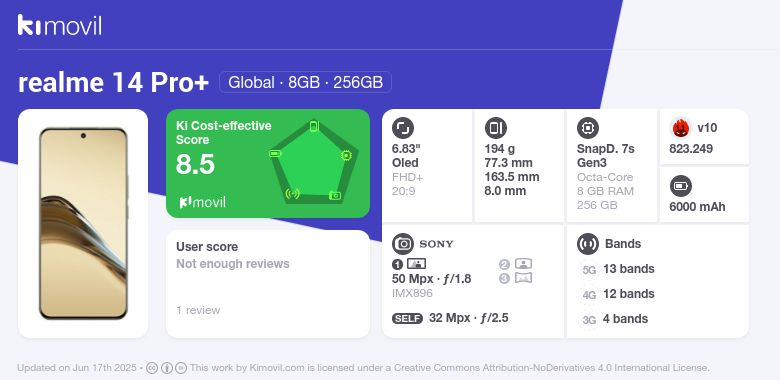Click the SELF selfie camera badge
Viewport: 780px width, 380px height.
coord(407,318)
